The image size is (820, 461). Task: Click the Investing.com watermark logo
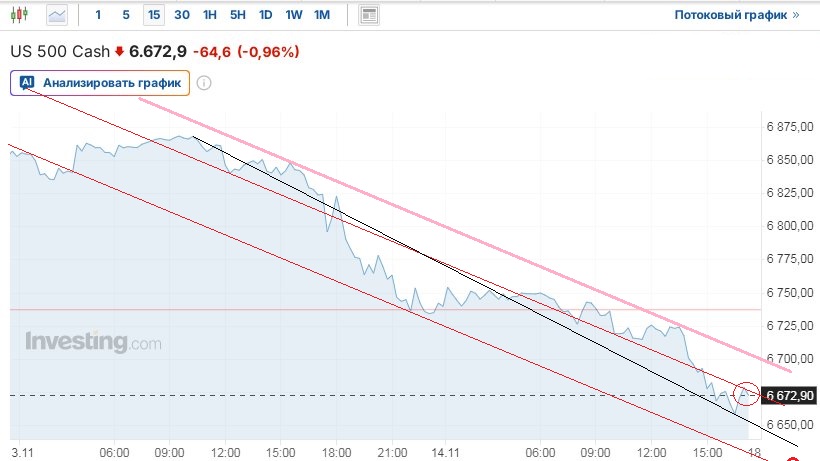pyautogui.click(x=92, y=342)
